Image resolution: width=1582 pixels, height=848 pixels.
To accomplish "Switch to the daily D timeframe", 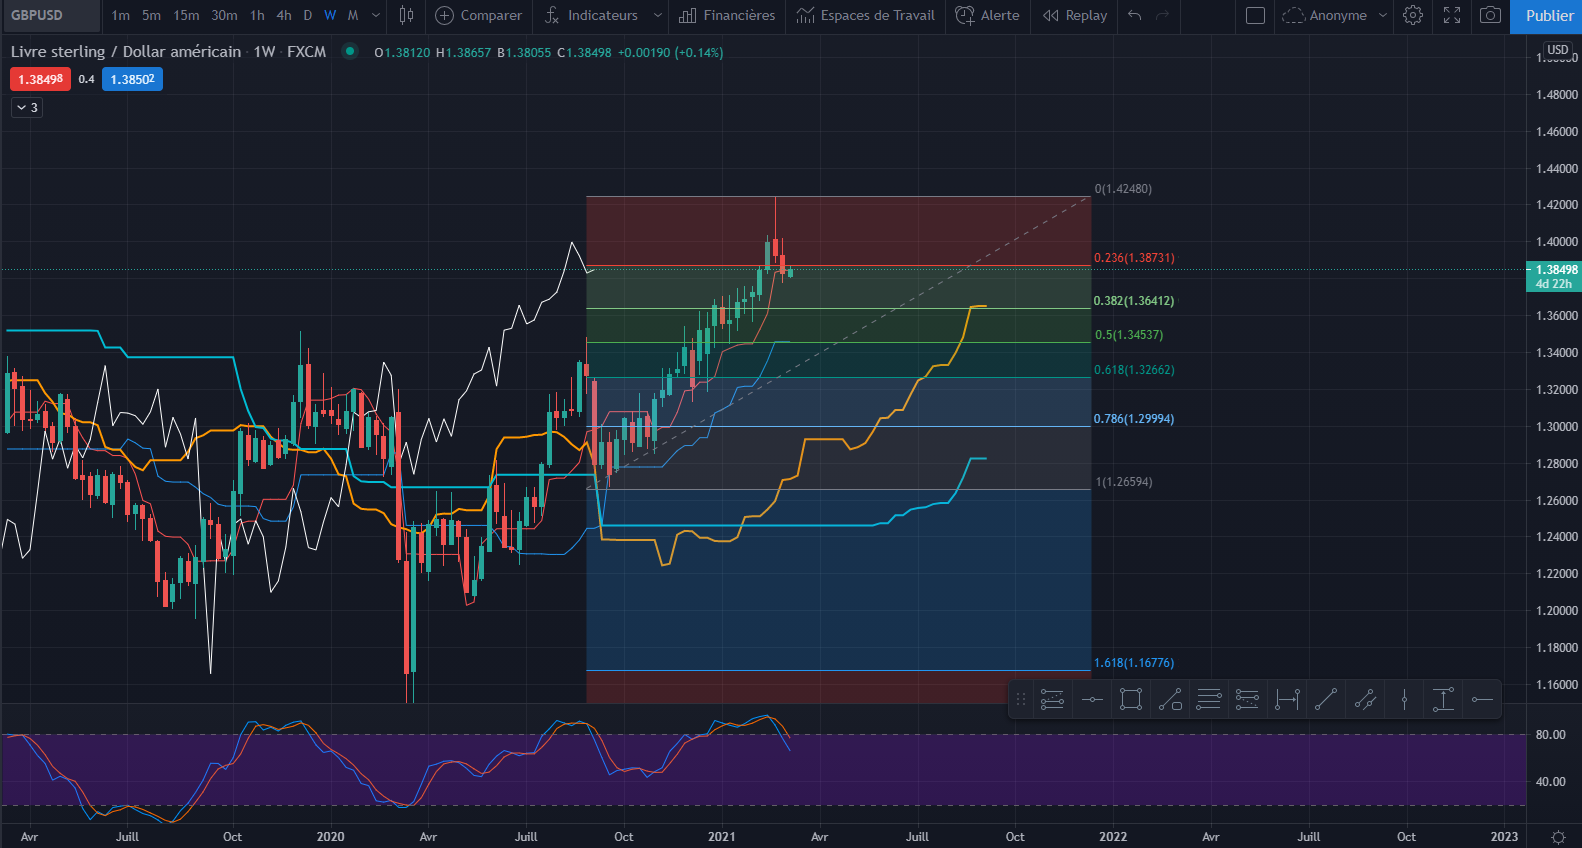I will tap(308, 15).
